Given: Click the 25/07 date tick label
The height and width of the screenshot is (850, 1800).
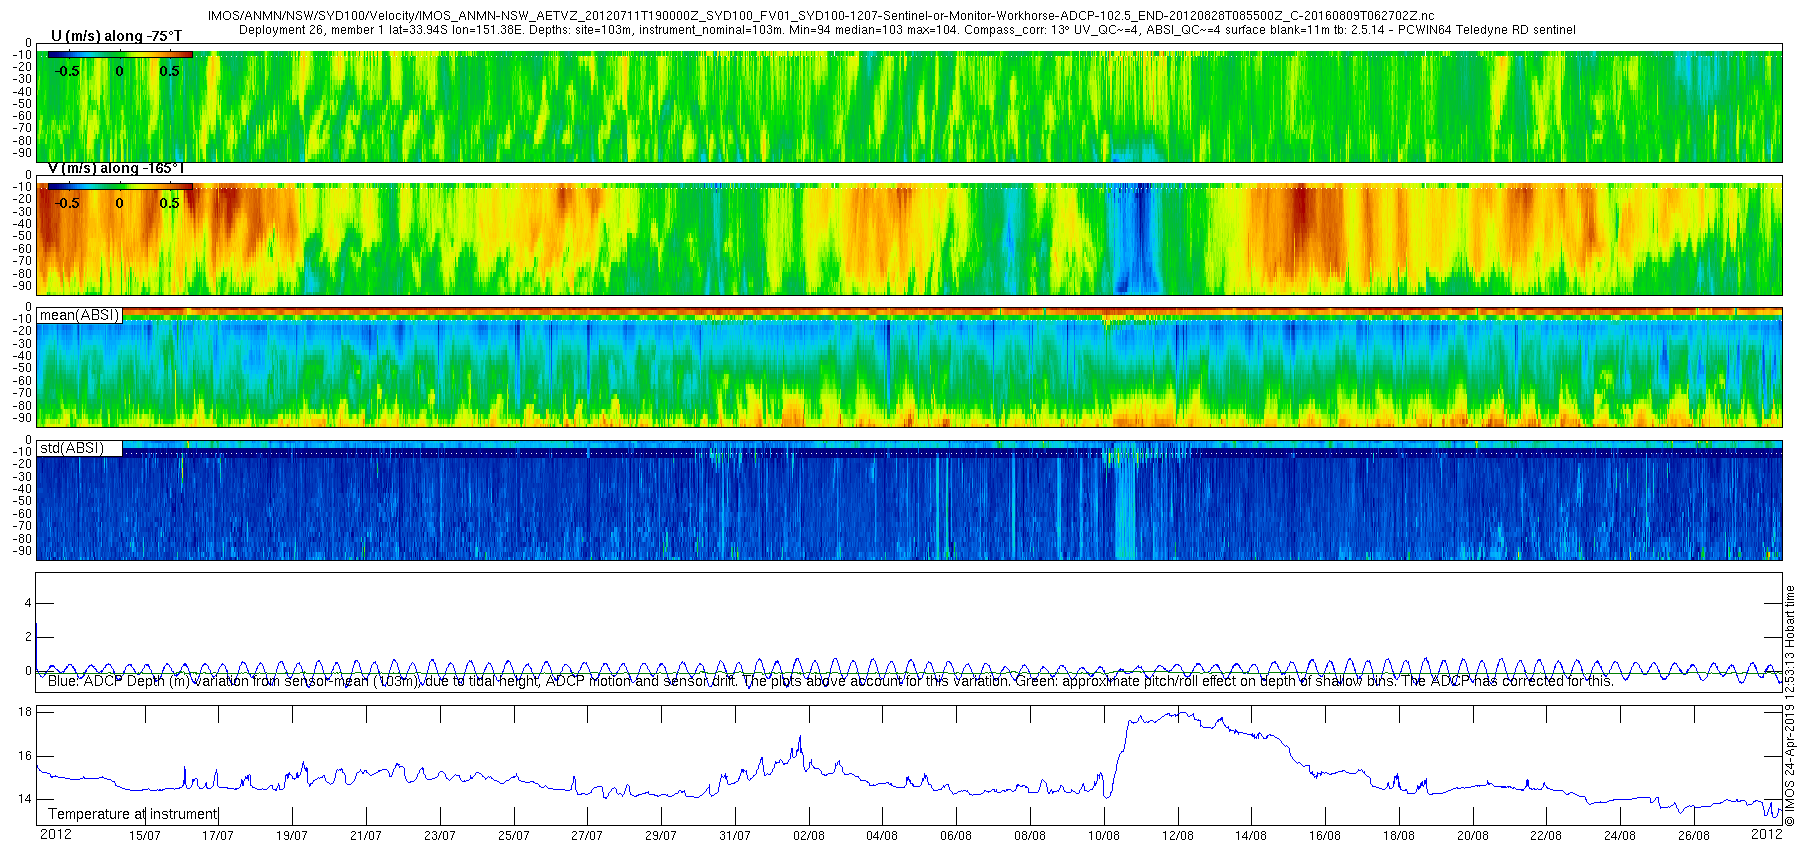Looking at the screenshot, I should 514,836.
